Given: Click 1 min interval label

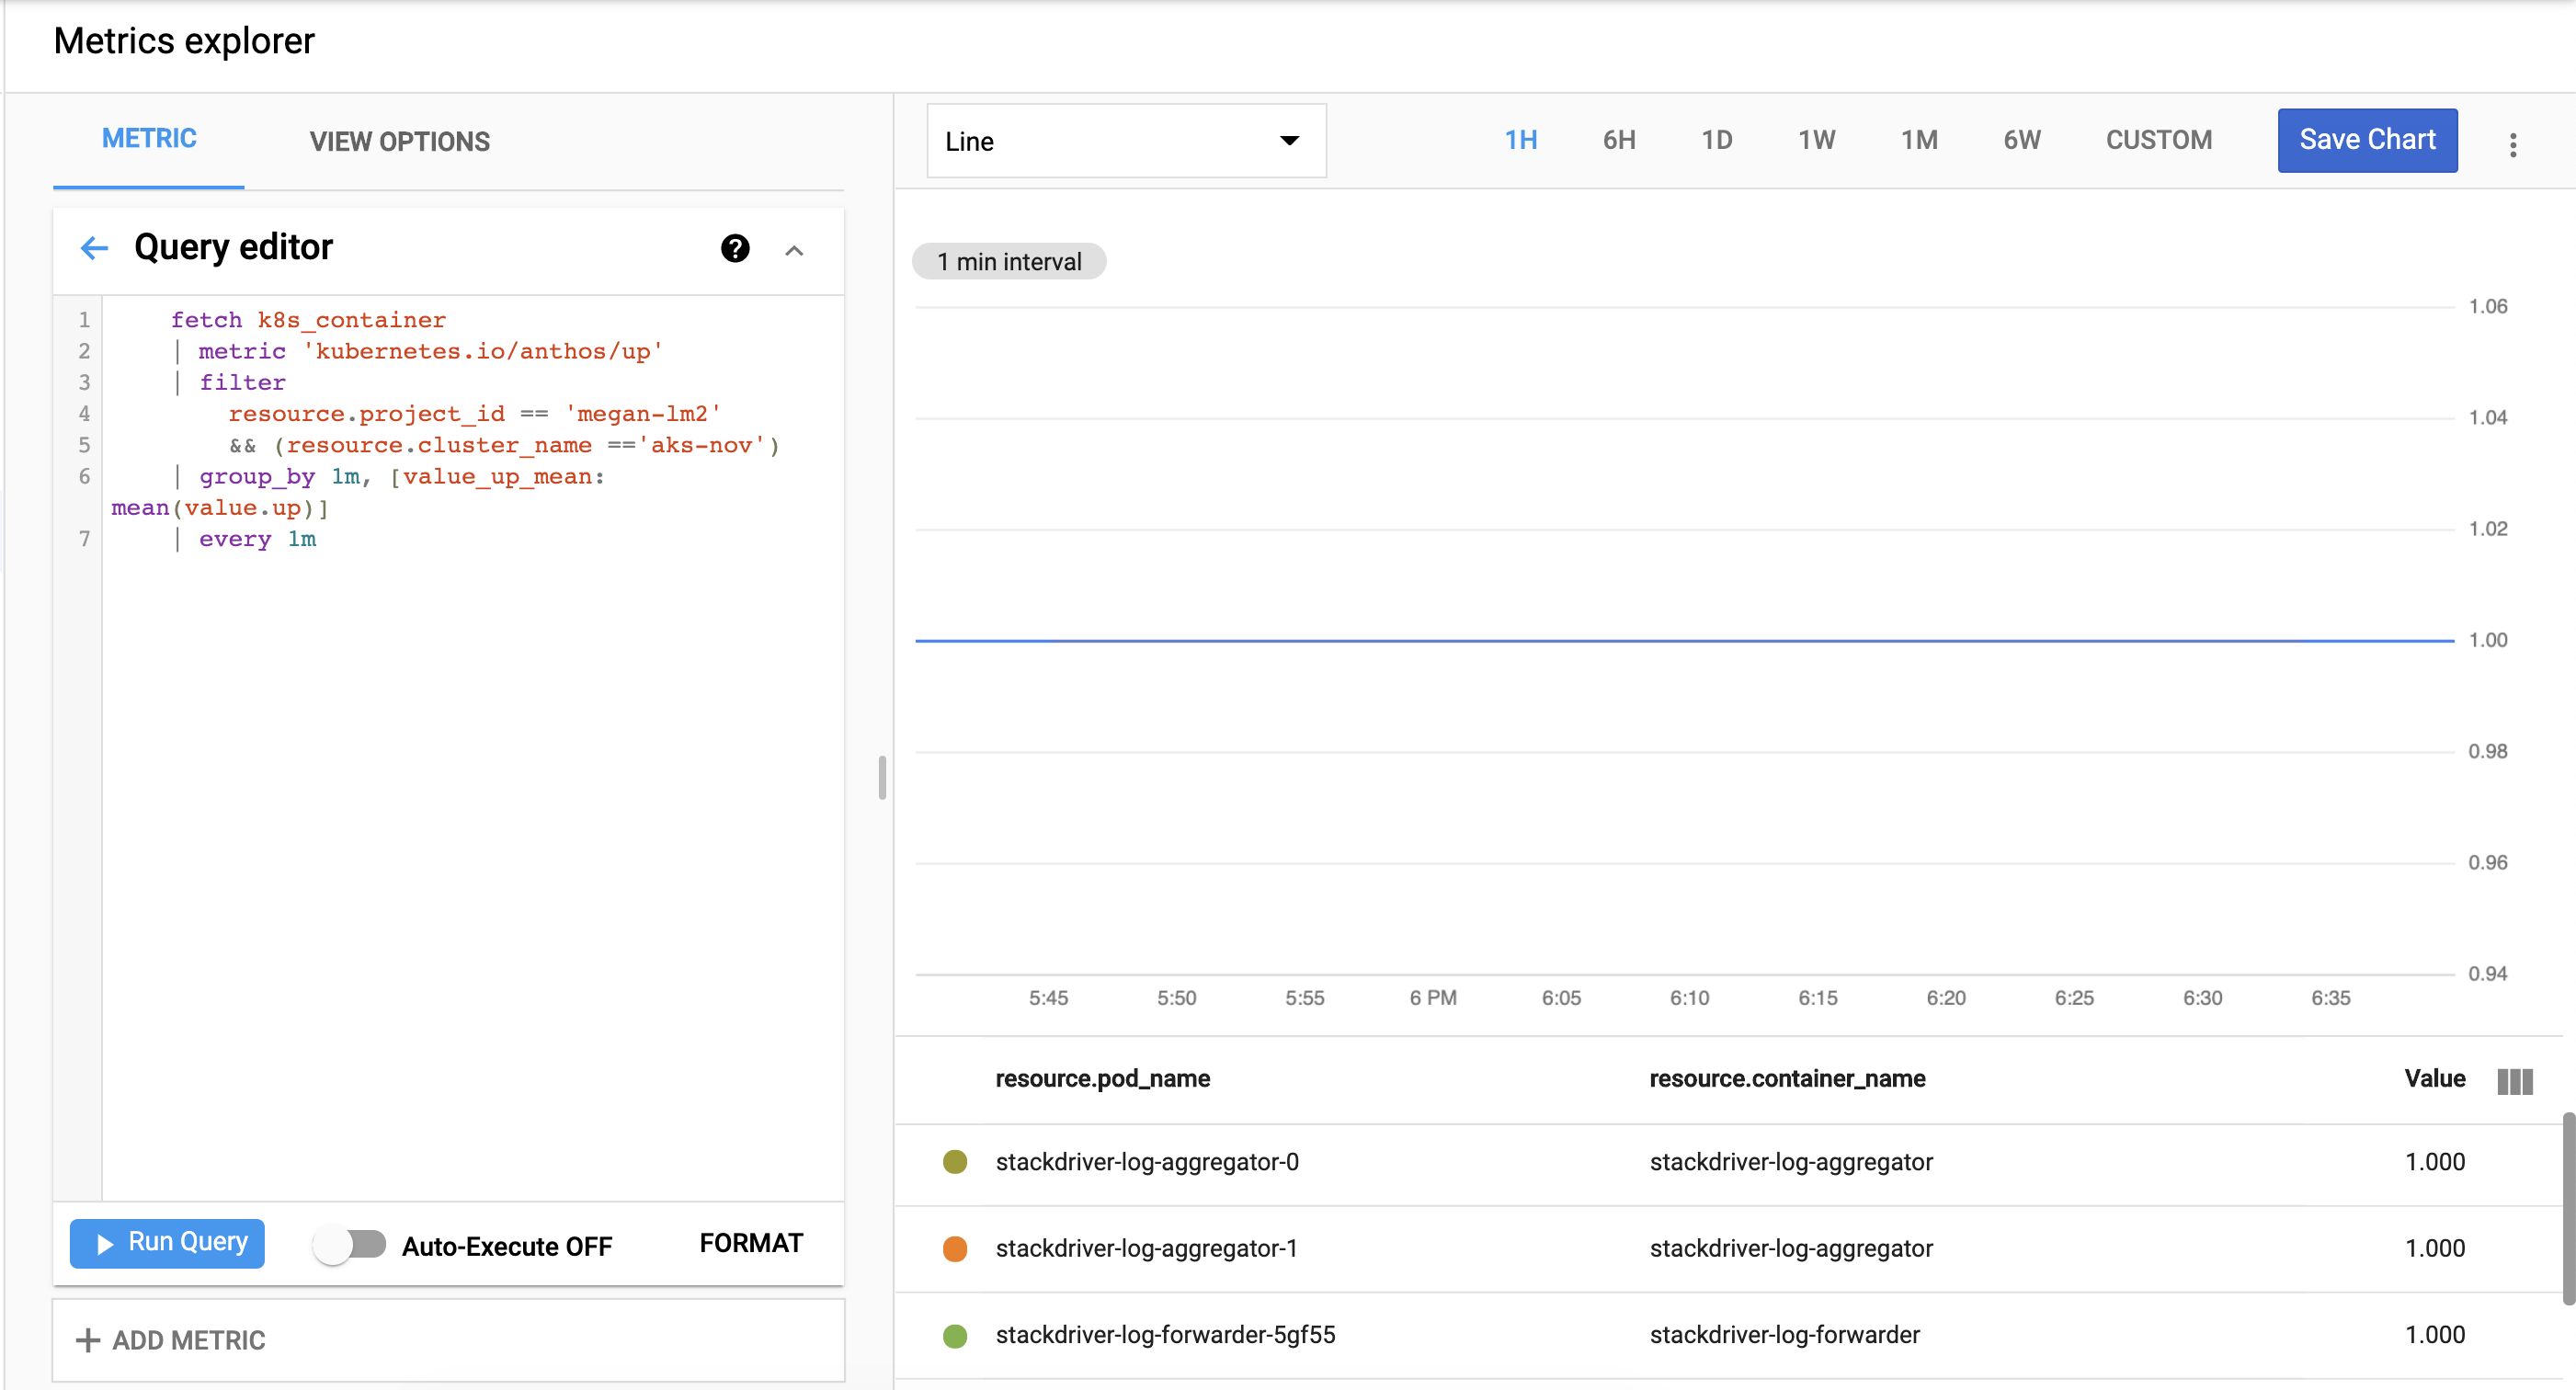Looking at the screenshot, I should (x=1009, y=260).
